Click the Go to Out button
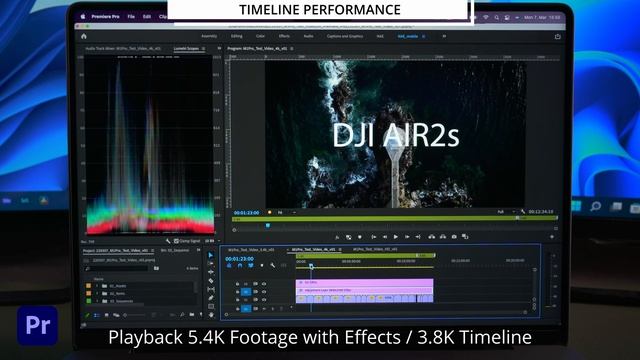 pyautogui.click(x=418, y=237)
